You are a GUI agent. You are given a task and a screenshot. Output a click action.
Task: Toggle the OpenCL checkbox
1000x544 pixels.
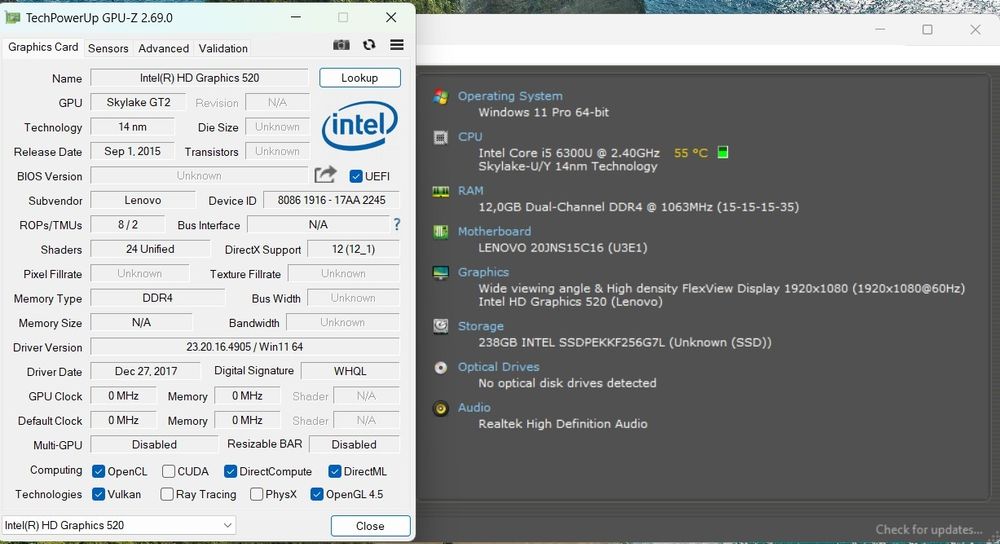98,471
